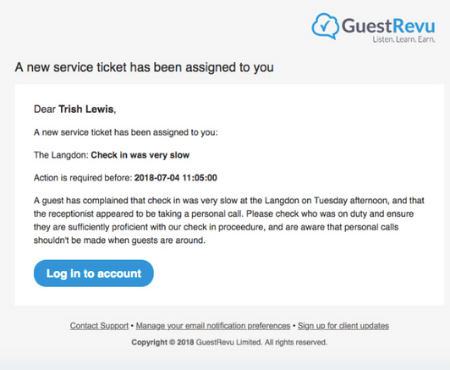This screenshot has height=370, width=450.
Task: Click the ticket title 'Check in was very slow'
Action: [140, 155]
